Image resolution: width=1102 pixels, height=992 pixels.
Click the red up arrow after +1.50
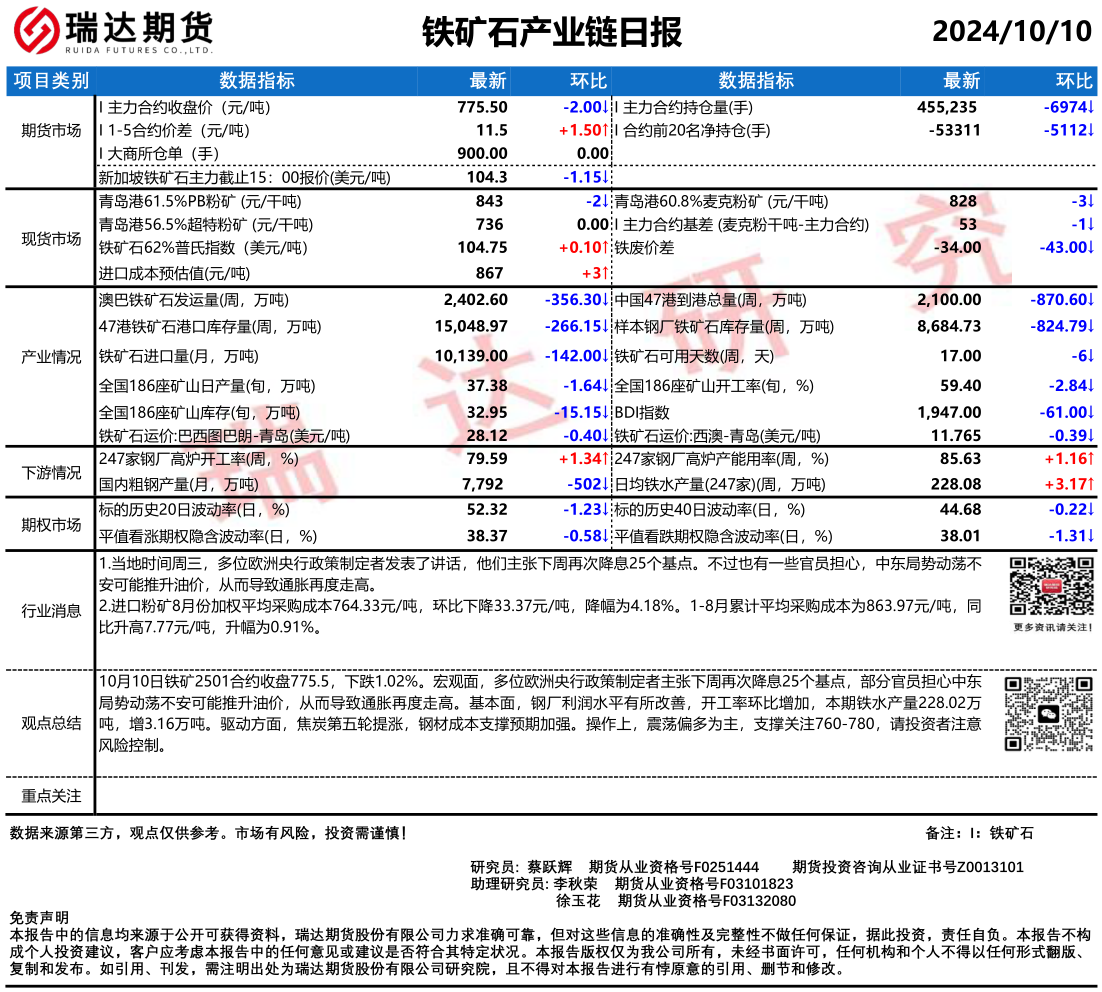pyautogui.click(x=605, y=130)
